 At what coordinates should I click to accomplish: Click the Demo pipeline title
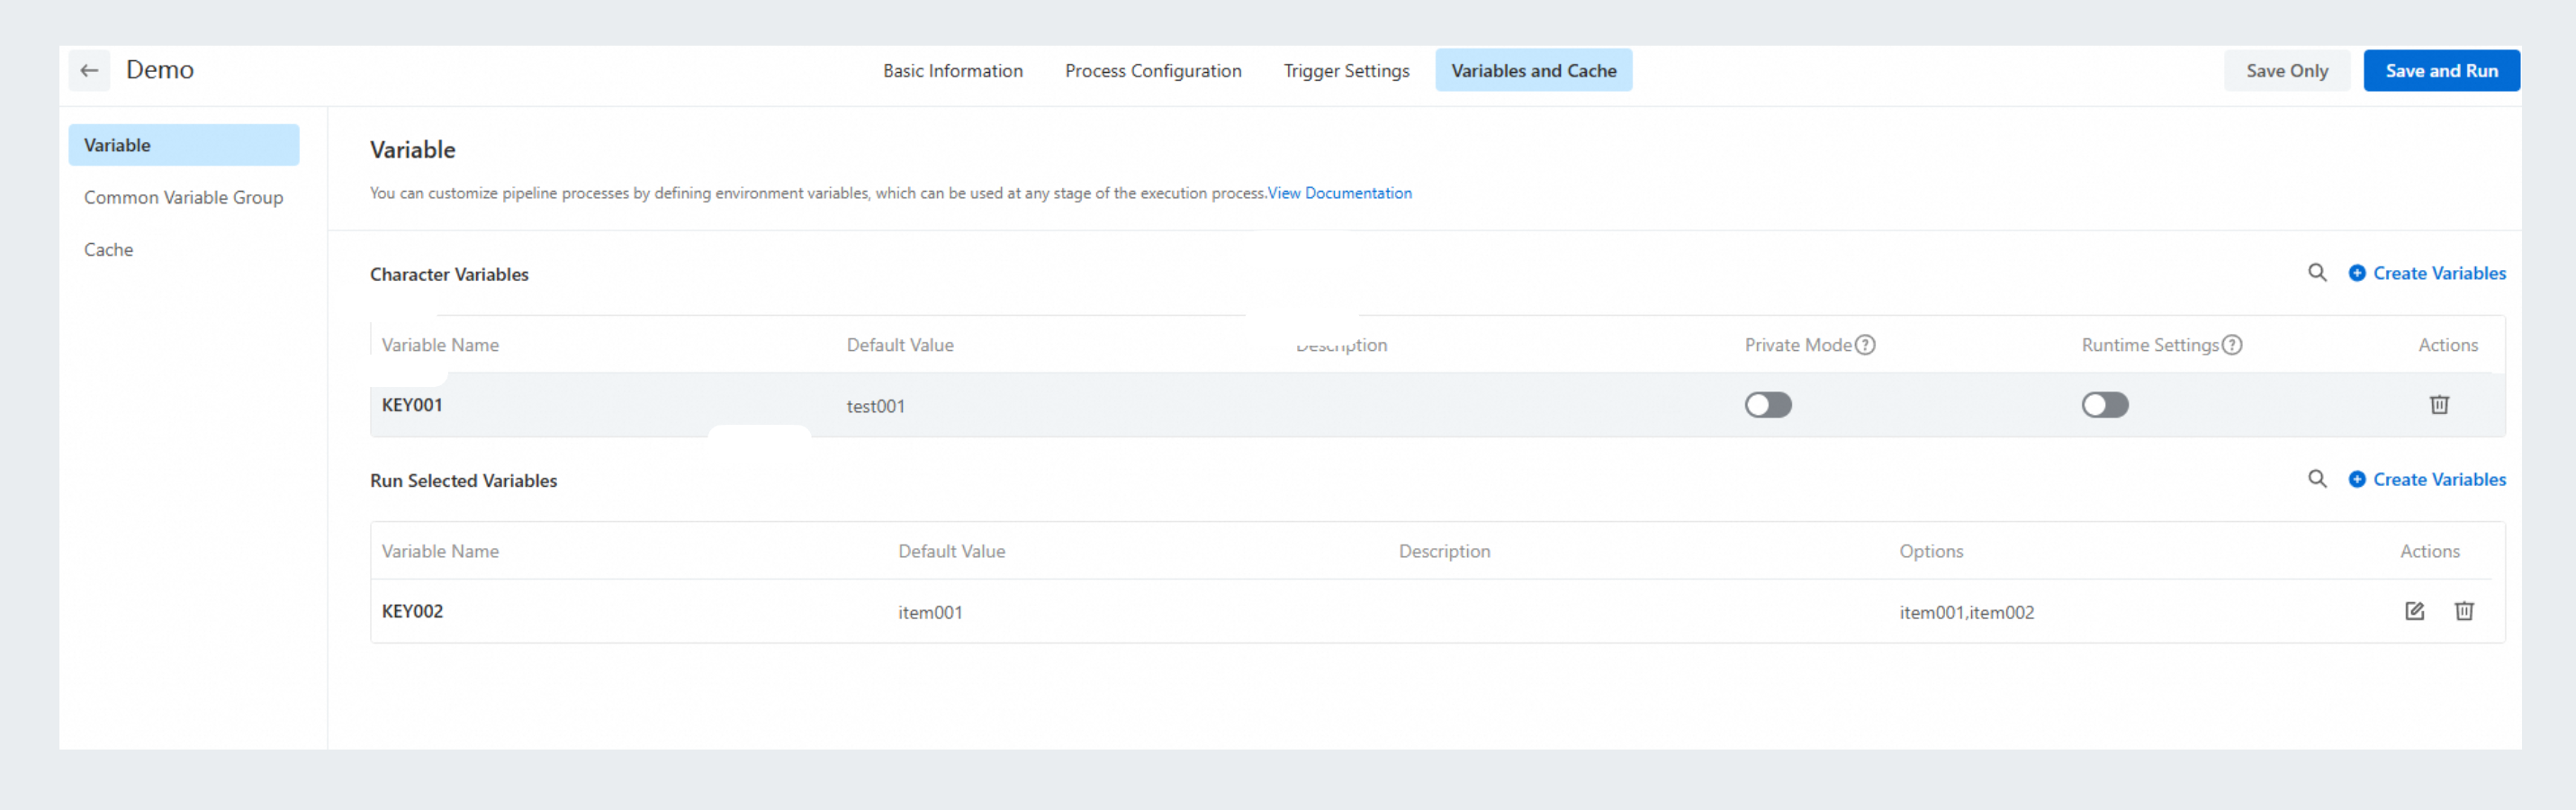coord(160,70)
